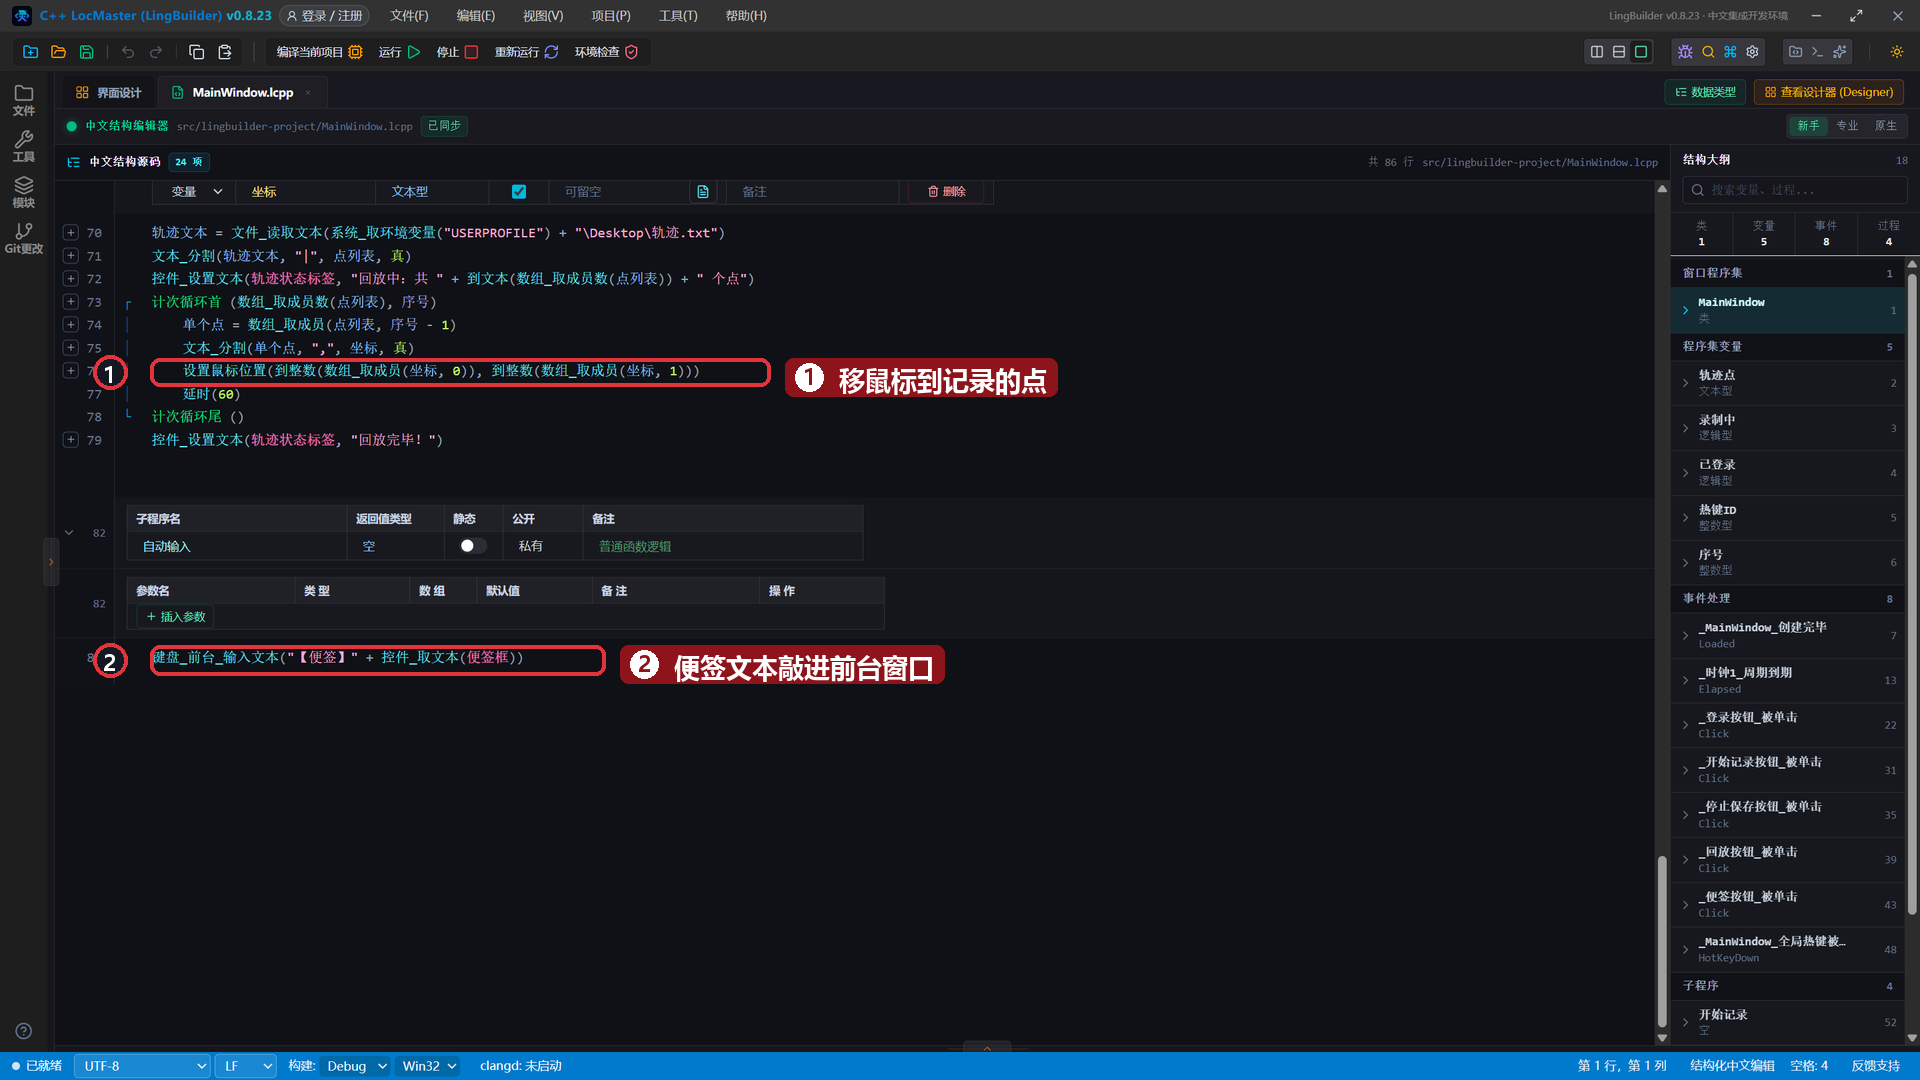The width and height of the screenshot is (1920, 1080).
Task: Click the open folder toolbar icon
Action: tap(58, 52)
